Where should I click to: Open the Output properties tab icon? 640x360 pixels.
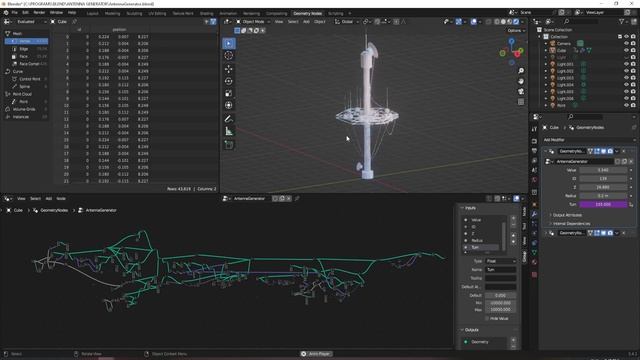pyautogui.click(x=534, y=151)
